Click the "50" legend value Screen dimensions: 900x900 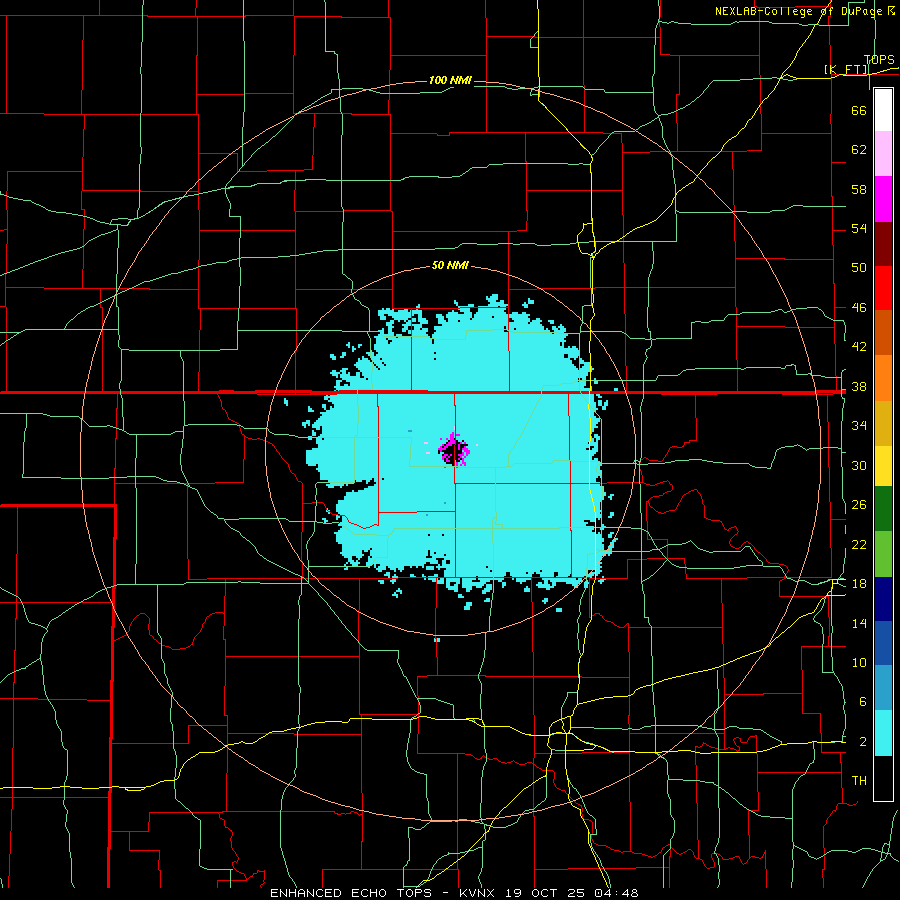coord(859,268)
